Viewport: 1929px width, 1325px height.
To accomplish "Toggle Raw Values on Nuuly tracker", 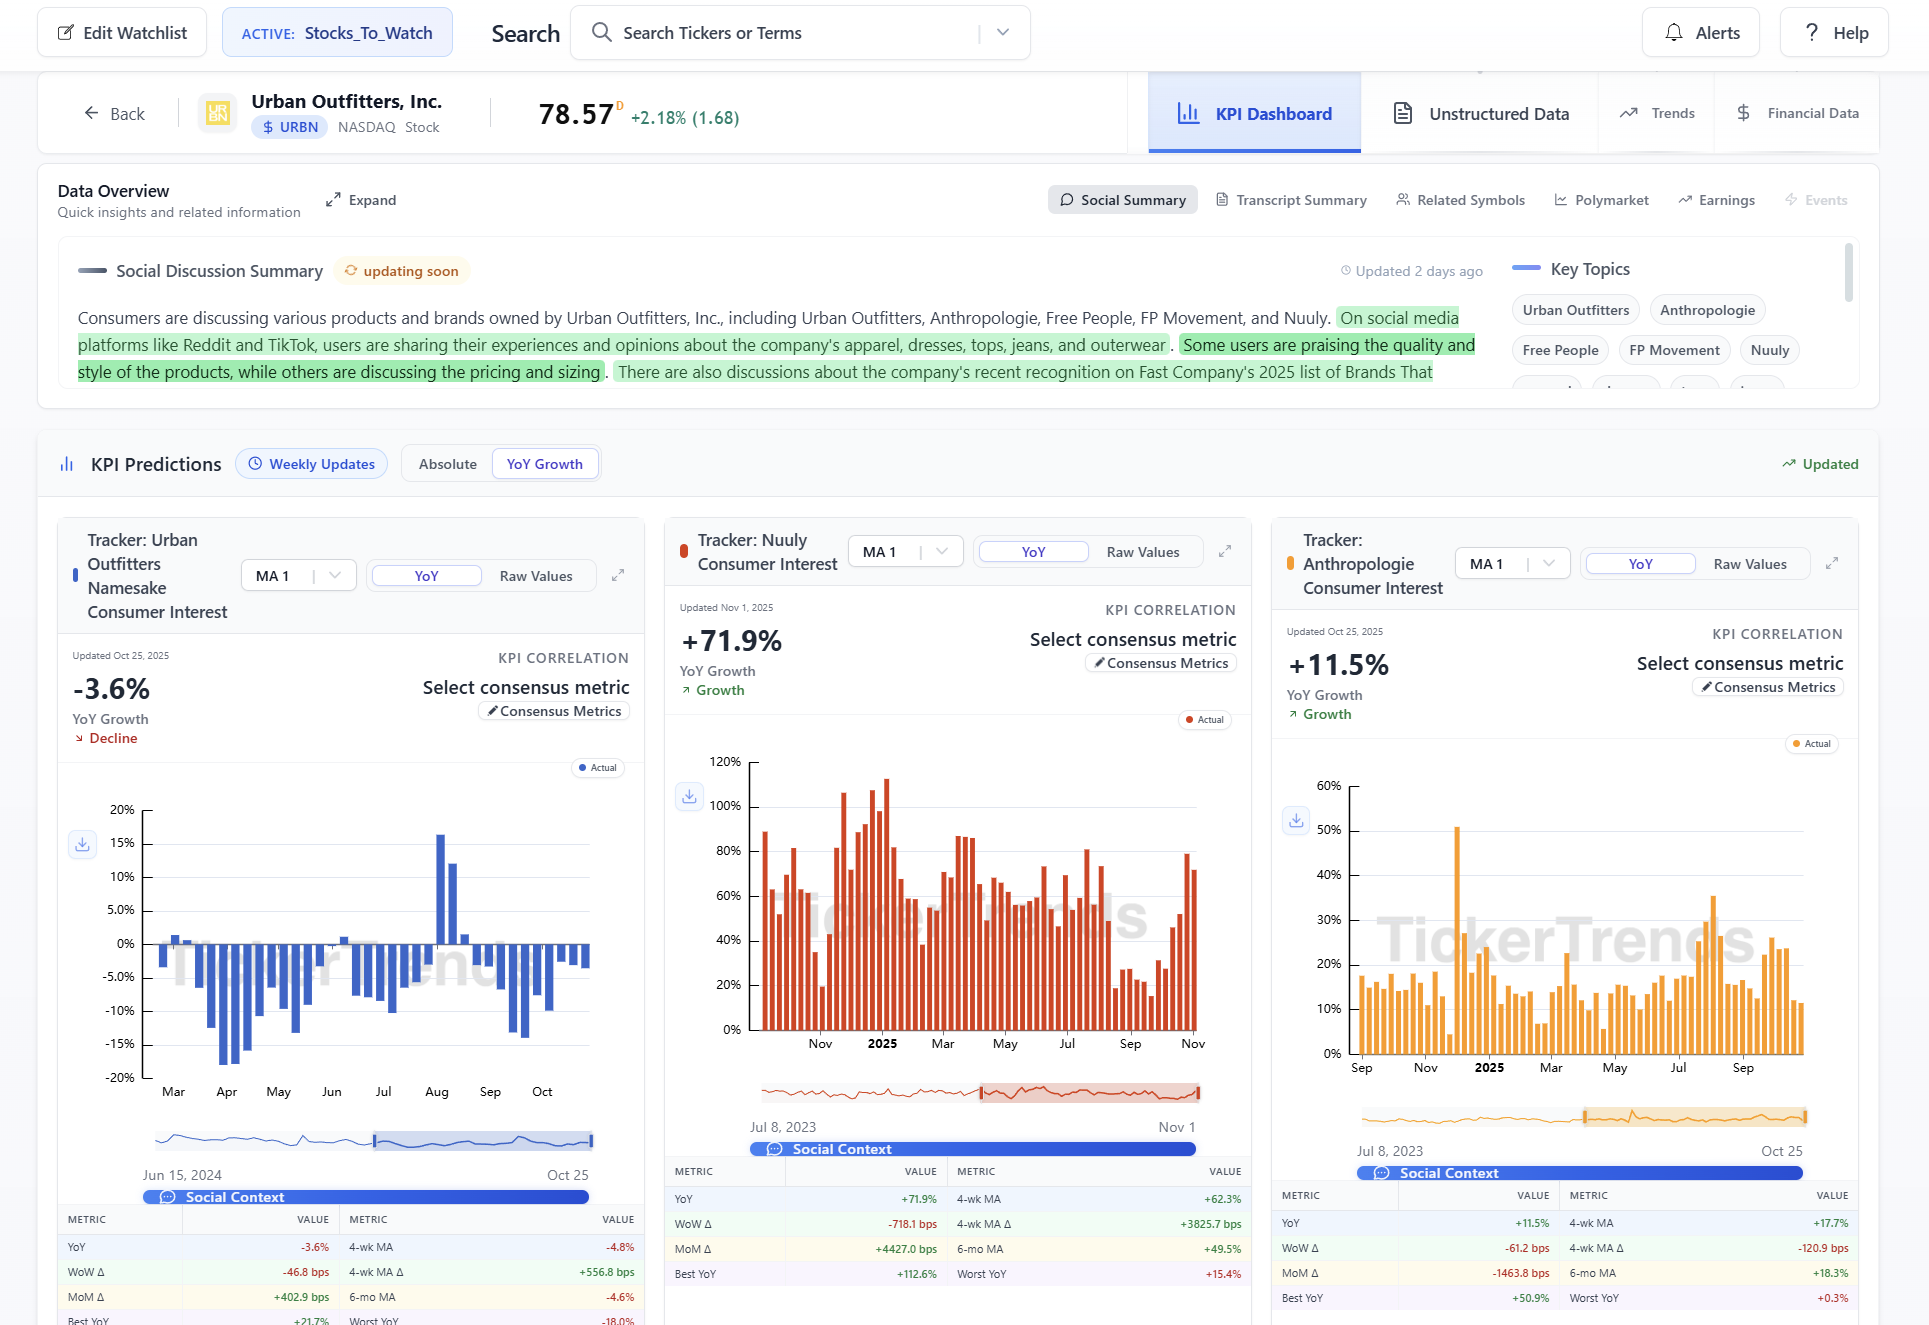I will [1142, 552].
